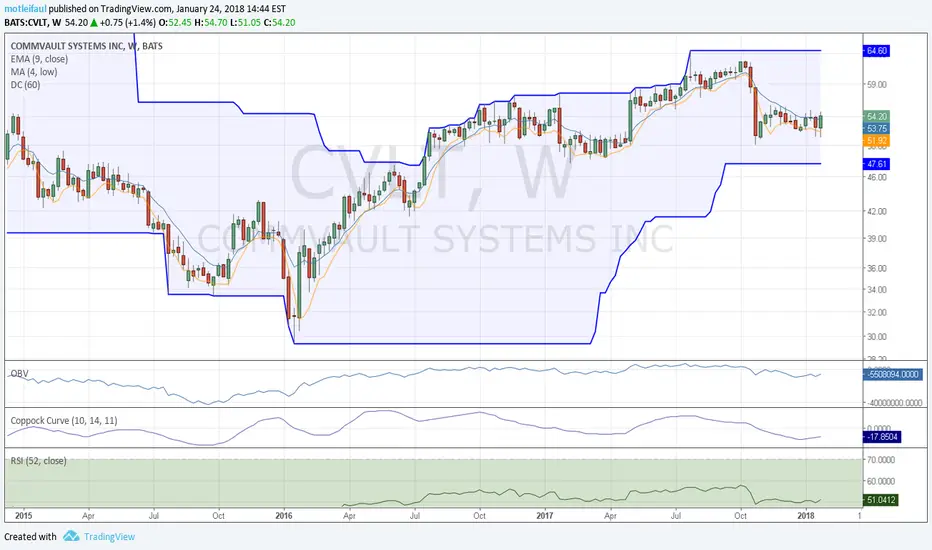The image size is (932, 550).
Task: Click the -17.8504 Coppock value tag
Action: point(882,437)
